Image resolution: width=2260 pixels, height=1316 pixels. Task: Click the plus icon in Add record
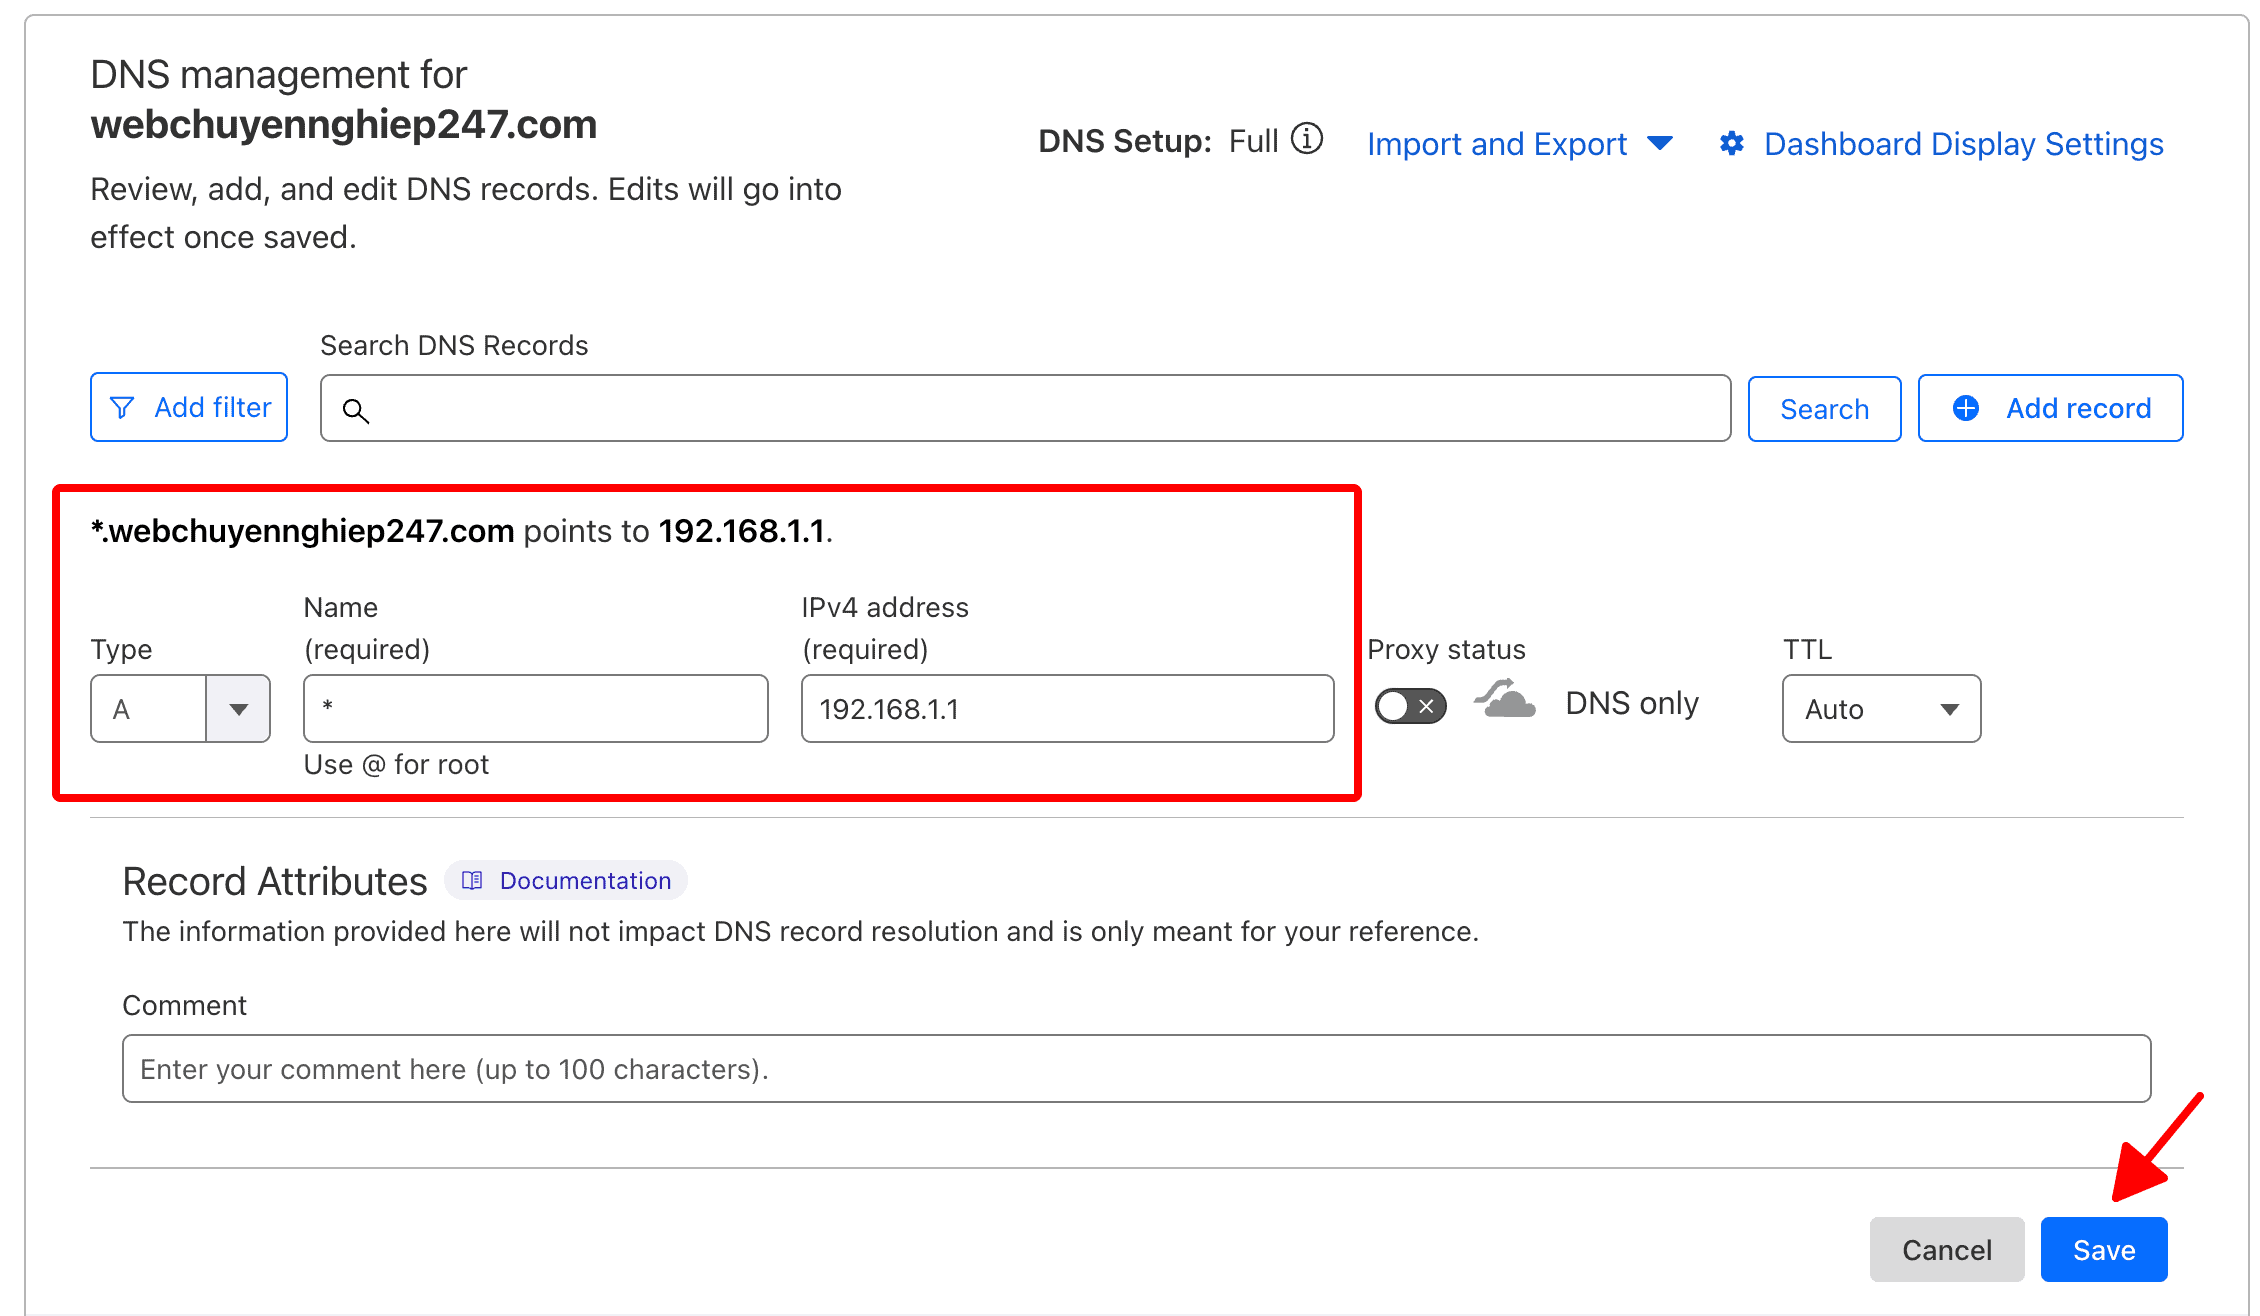[x=1966, y=408]
